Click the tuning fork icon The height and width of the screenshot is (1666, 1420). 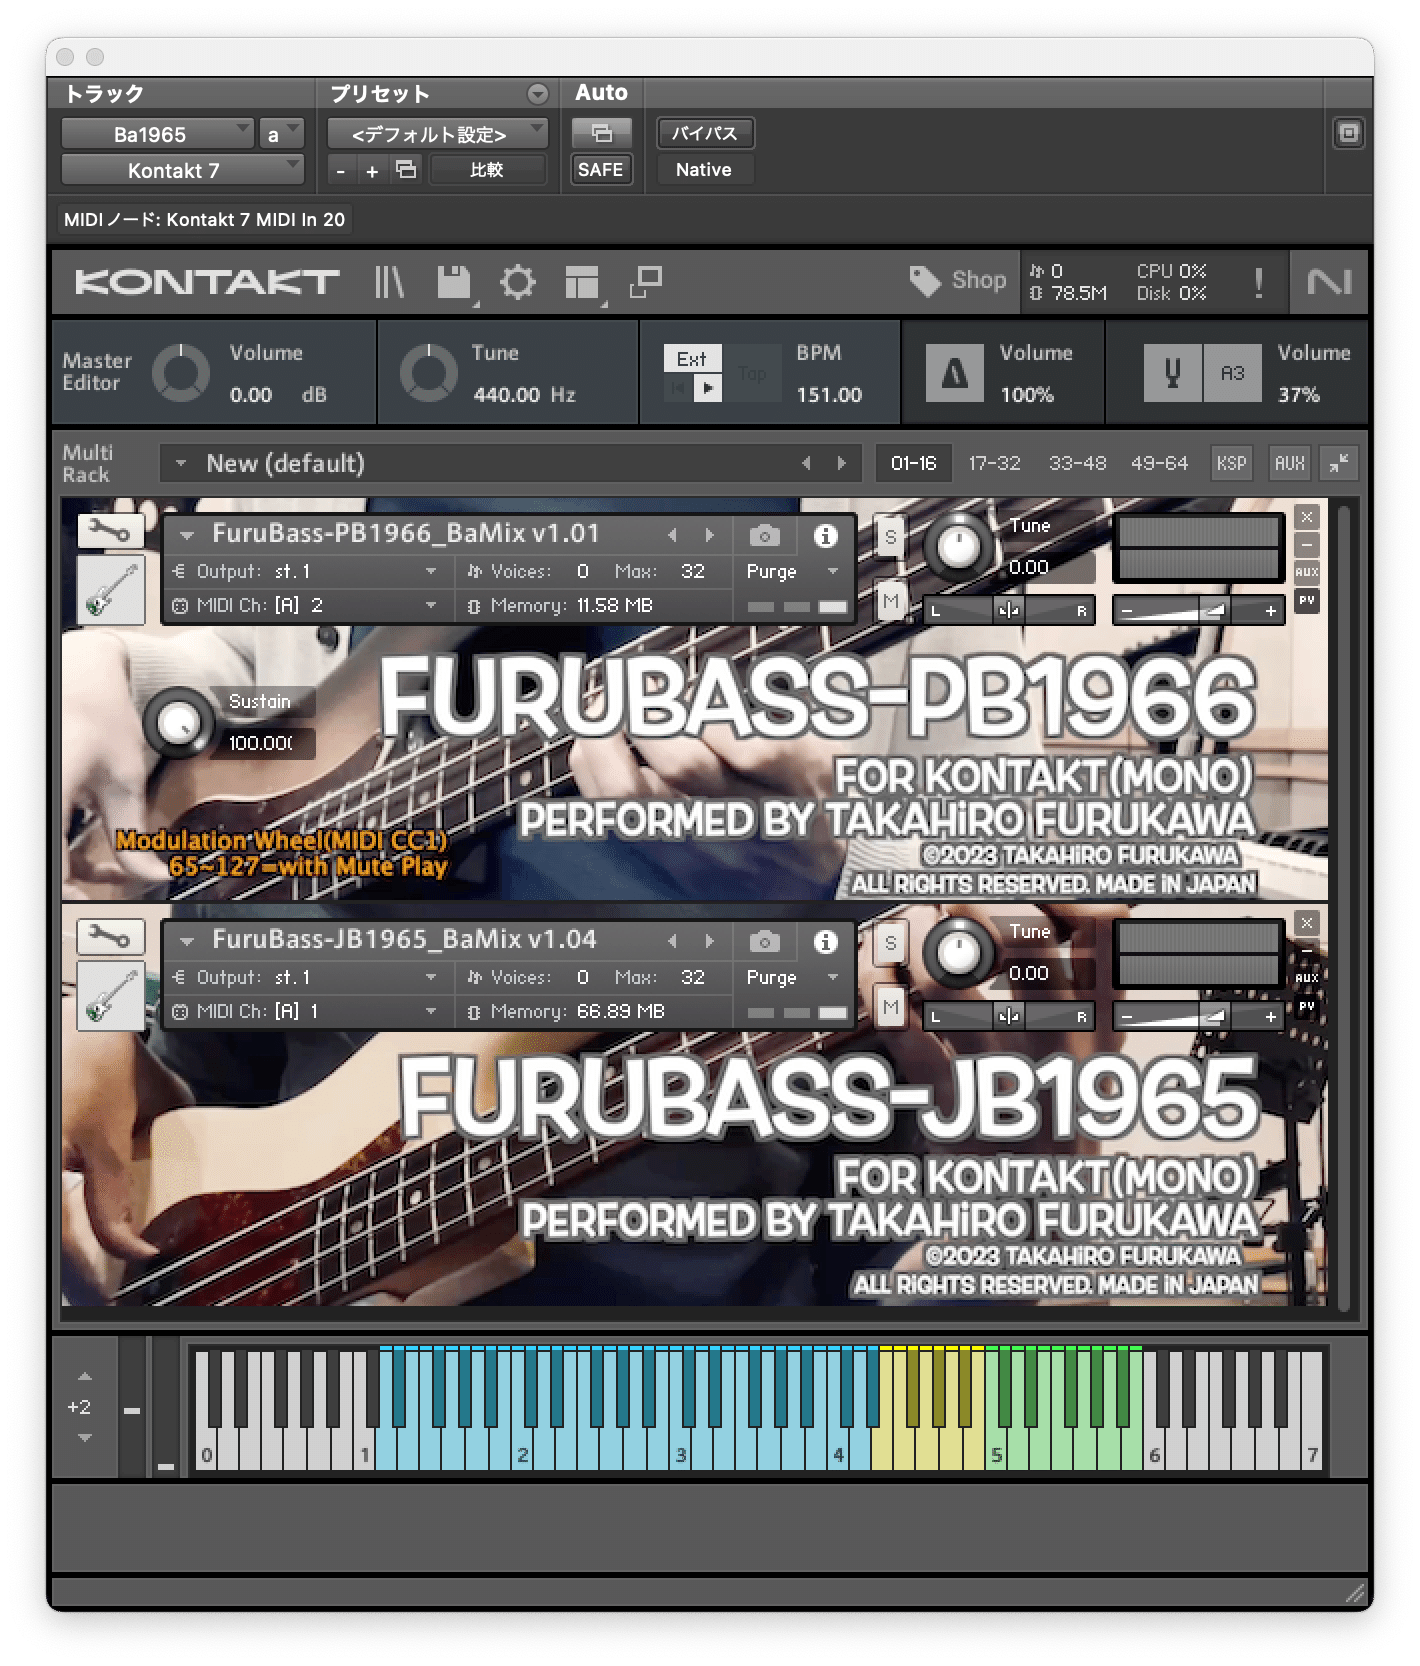click(x=1172, y=374)
